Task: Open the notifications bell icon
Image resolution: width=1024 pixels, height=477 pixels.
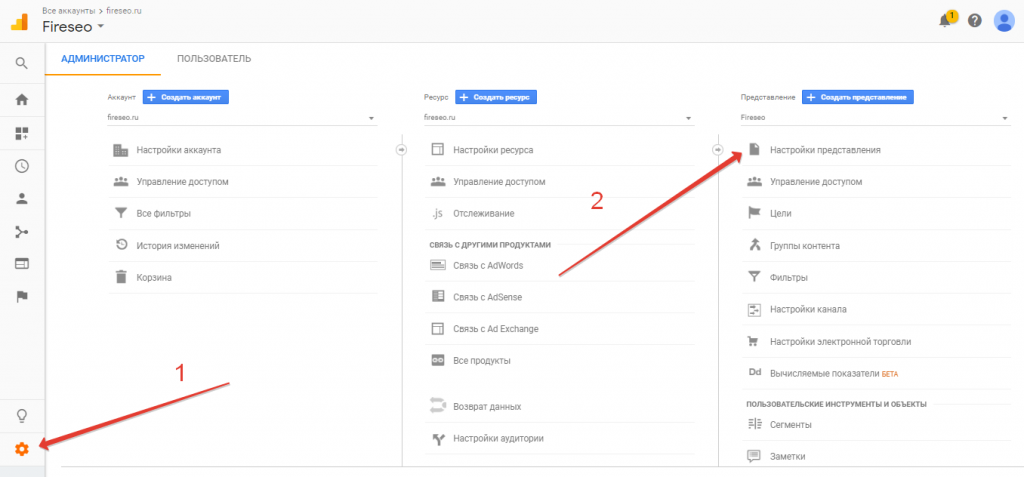Action: [944, 21]
